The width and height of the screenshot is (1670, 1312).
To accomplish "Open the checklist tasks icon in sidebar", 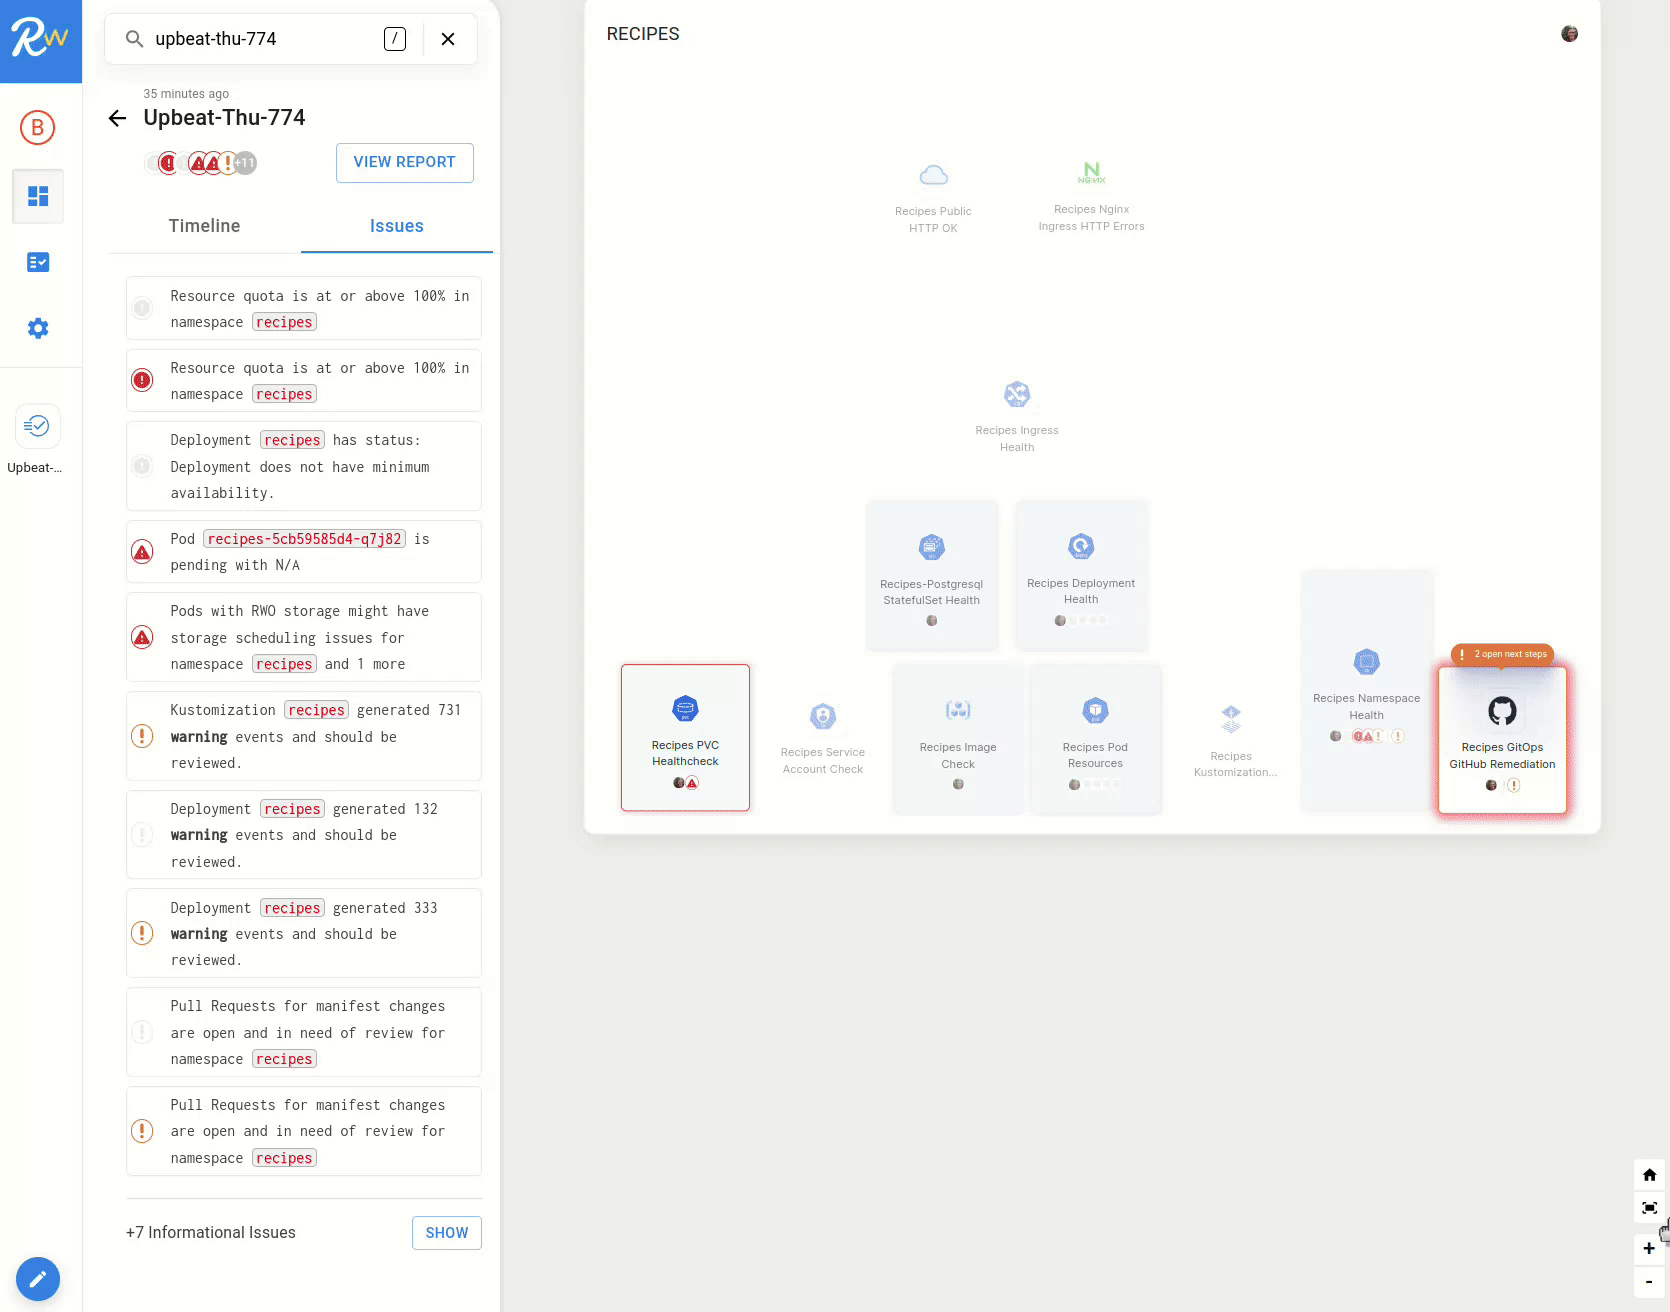I will click(x=38, y=262).
